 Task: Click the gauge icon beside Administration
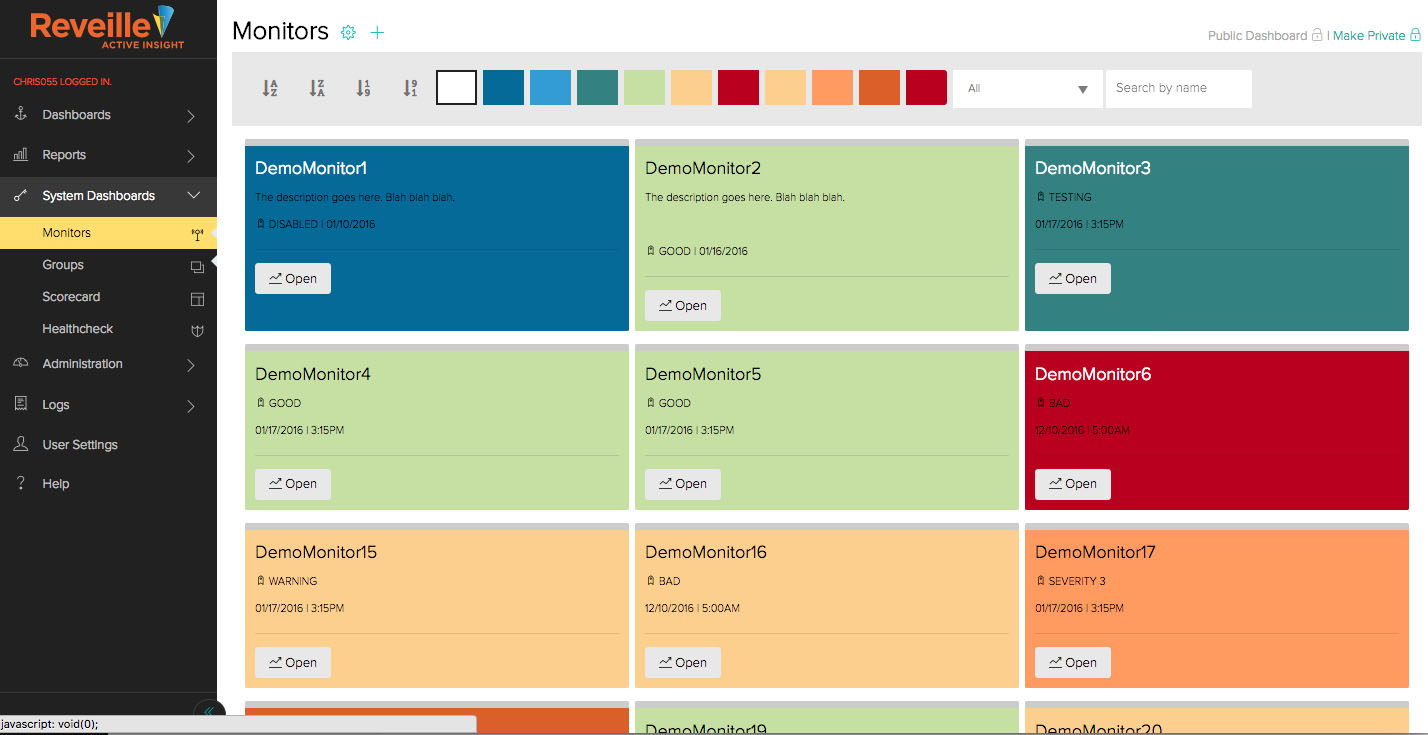coord(20,364)
